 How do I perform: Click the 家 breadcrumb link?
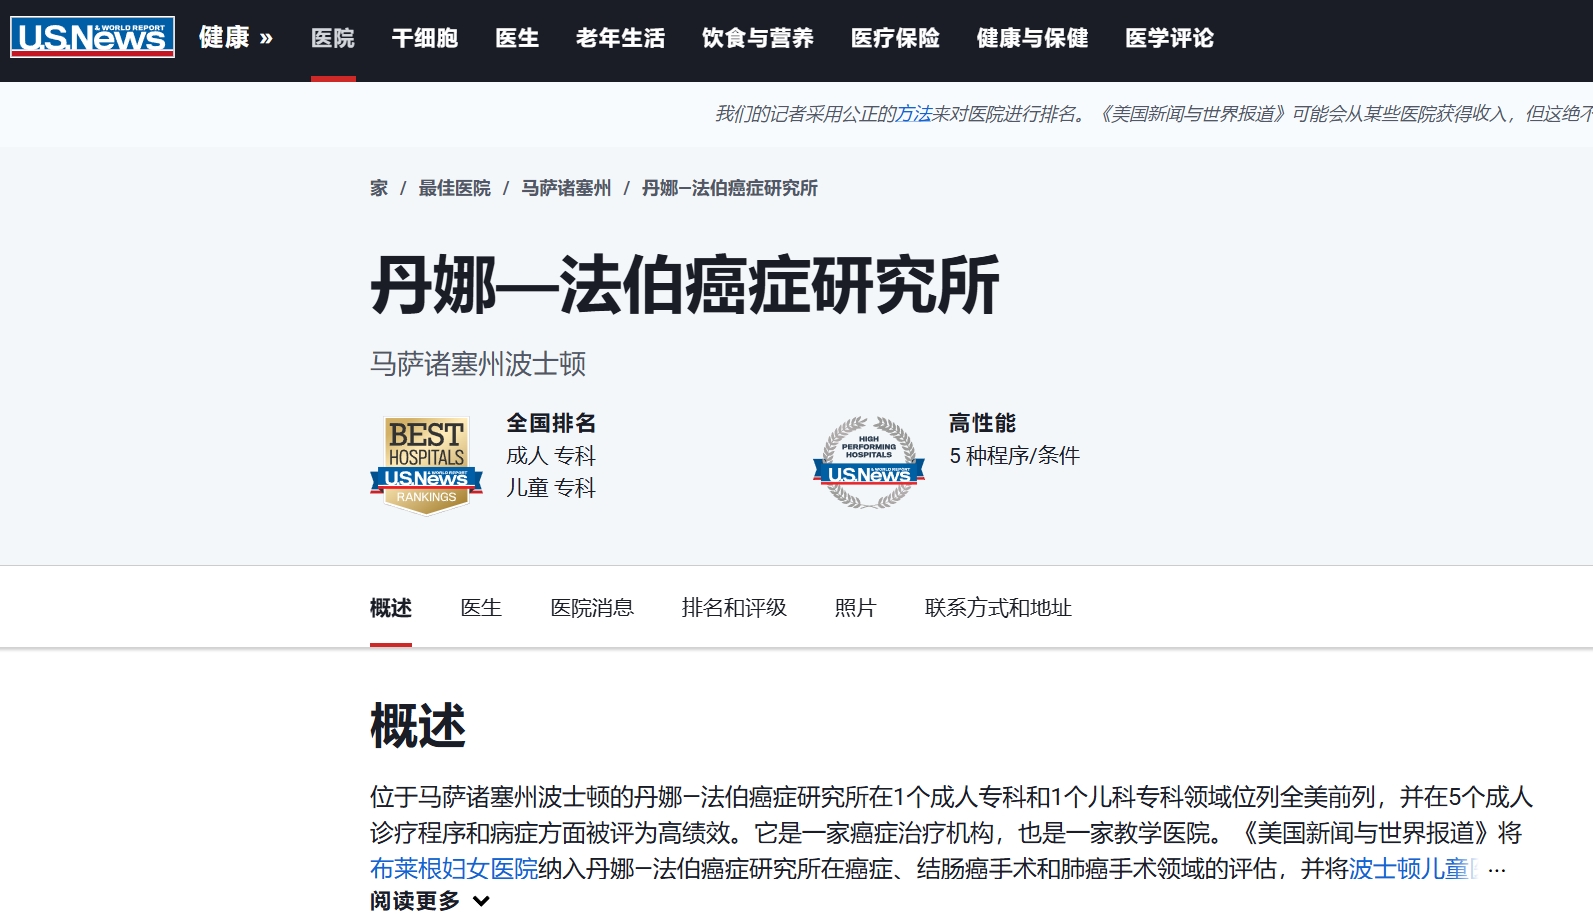point(379,188)
